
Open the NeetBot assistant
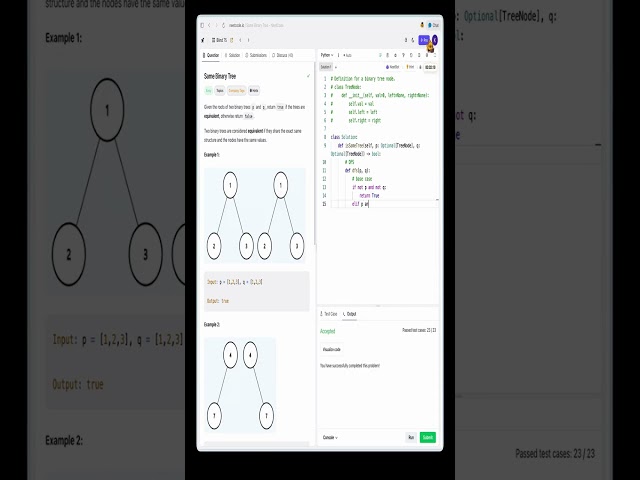pyautogui.click(x=392, y=67)
